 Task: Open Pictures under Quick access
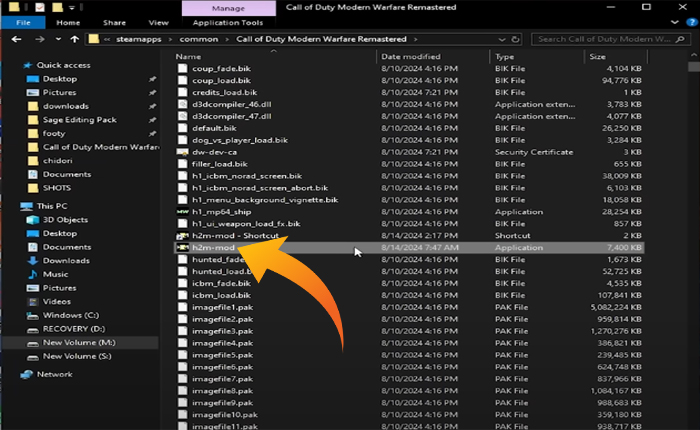click(59, 92)
